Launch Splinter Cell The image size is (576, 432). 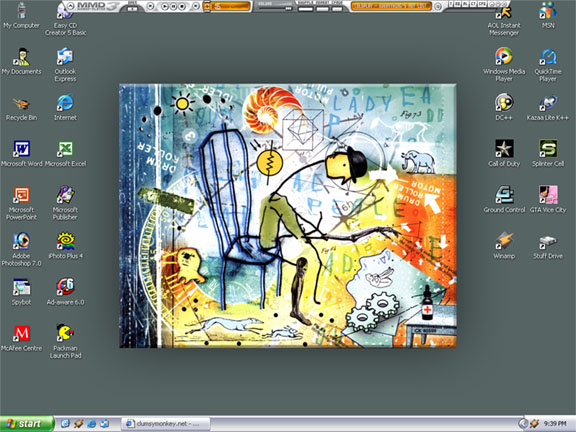(x=548, y=154)
